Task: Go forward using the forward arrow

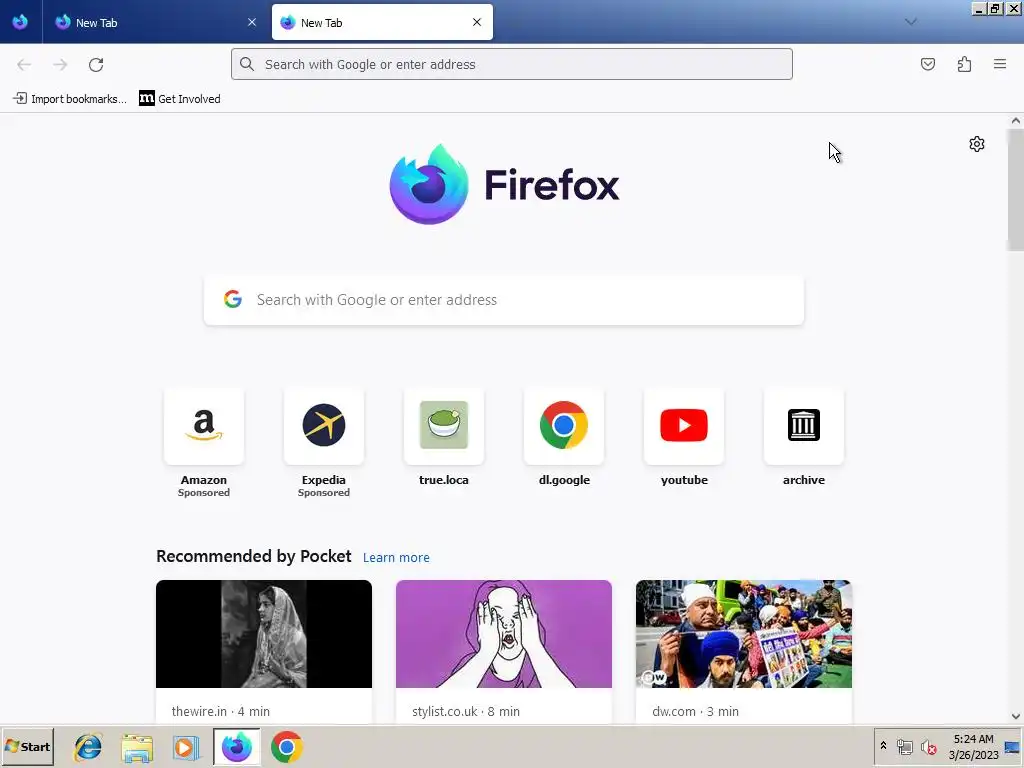Action: point(60,64)
